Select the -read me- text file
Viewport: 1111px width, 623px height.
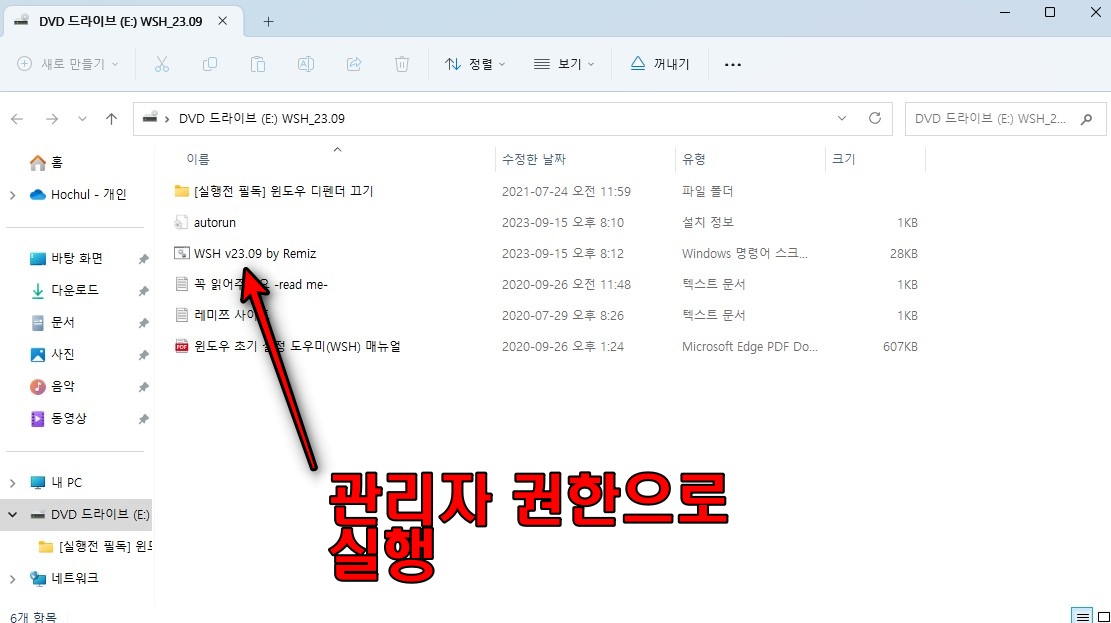click(x=251, y=285)
